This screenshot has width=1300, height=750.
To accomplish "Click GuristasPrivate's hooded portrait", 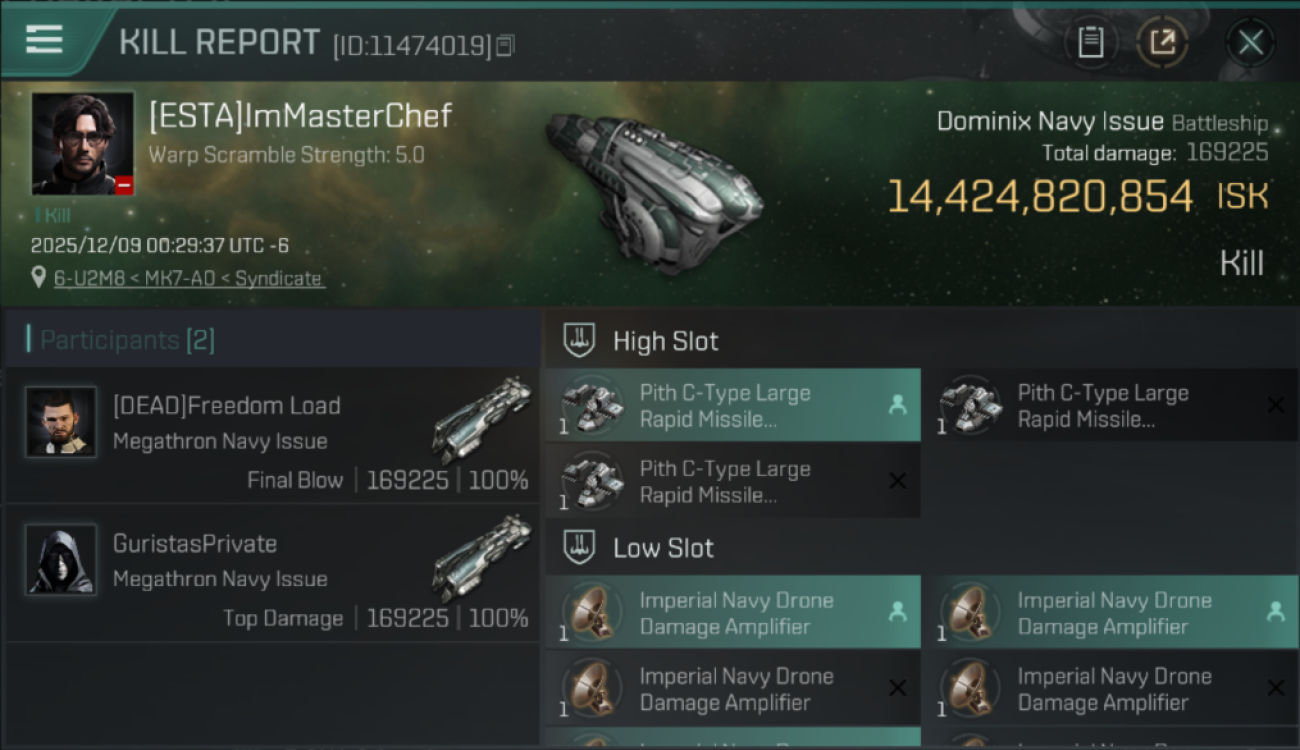I will [61, 560].
